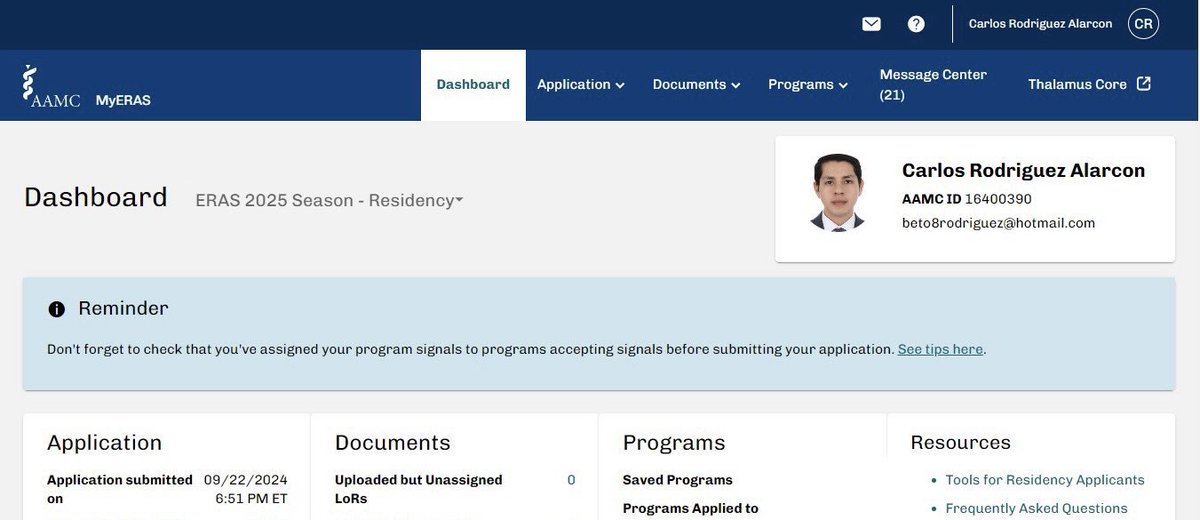The width and height of the screenshot is (1200, 520).
Task: Click the Documents card heading
Action: tap(393, 443)
